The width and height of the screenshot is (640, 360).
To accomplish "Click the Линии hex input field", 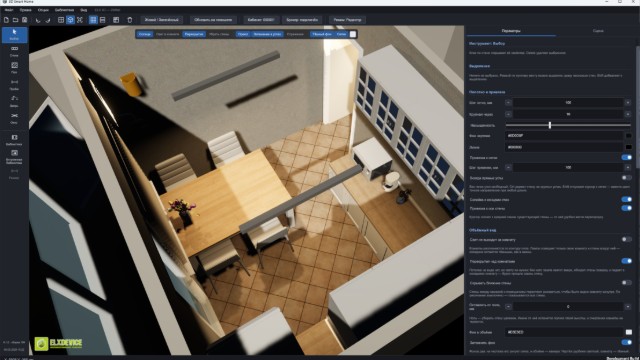I will 564,147.
